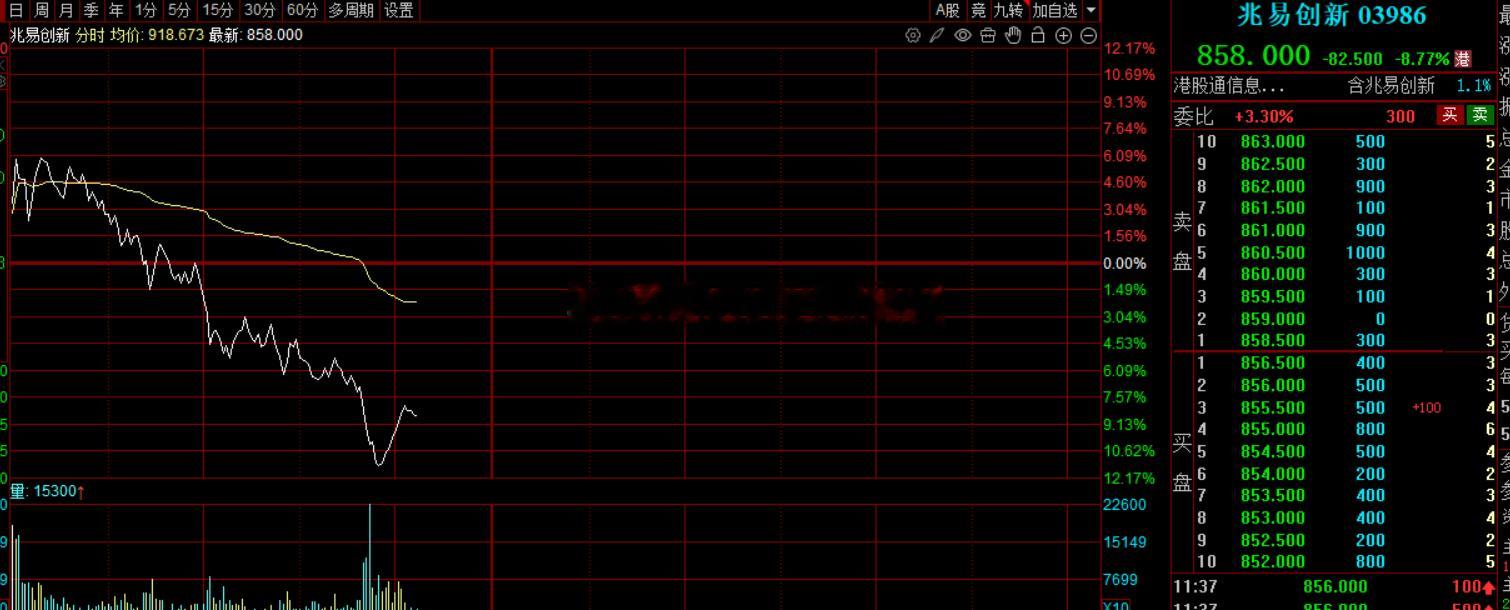Select ask level 9 price 862.500
This screenshot has width=1510, height=610.
click(x=1272, y=164)
